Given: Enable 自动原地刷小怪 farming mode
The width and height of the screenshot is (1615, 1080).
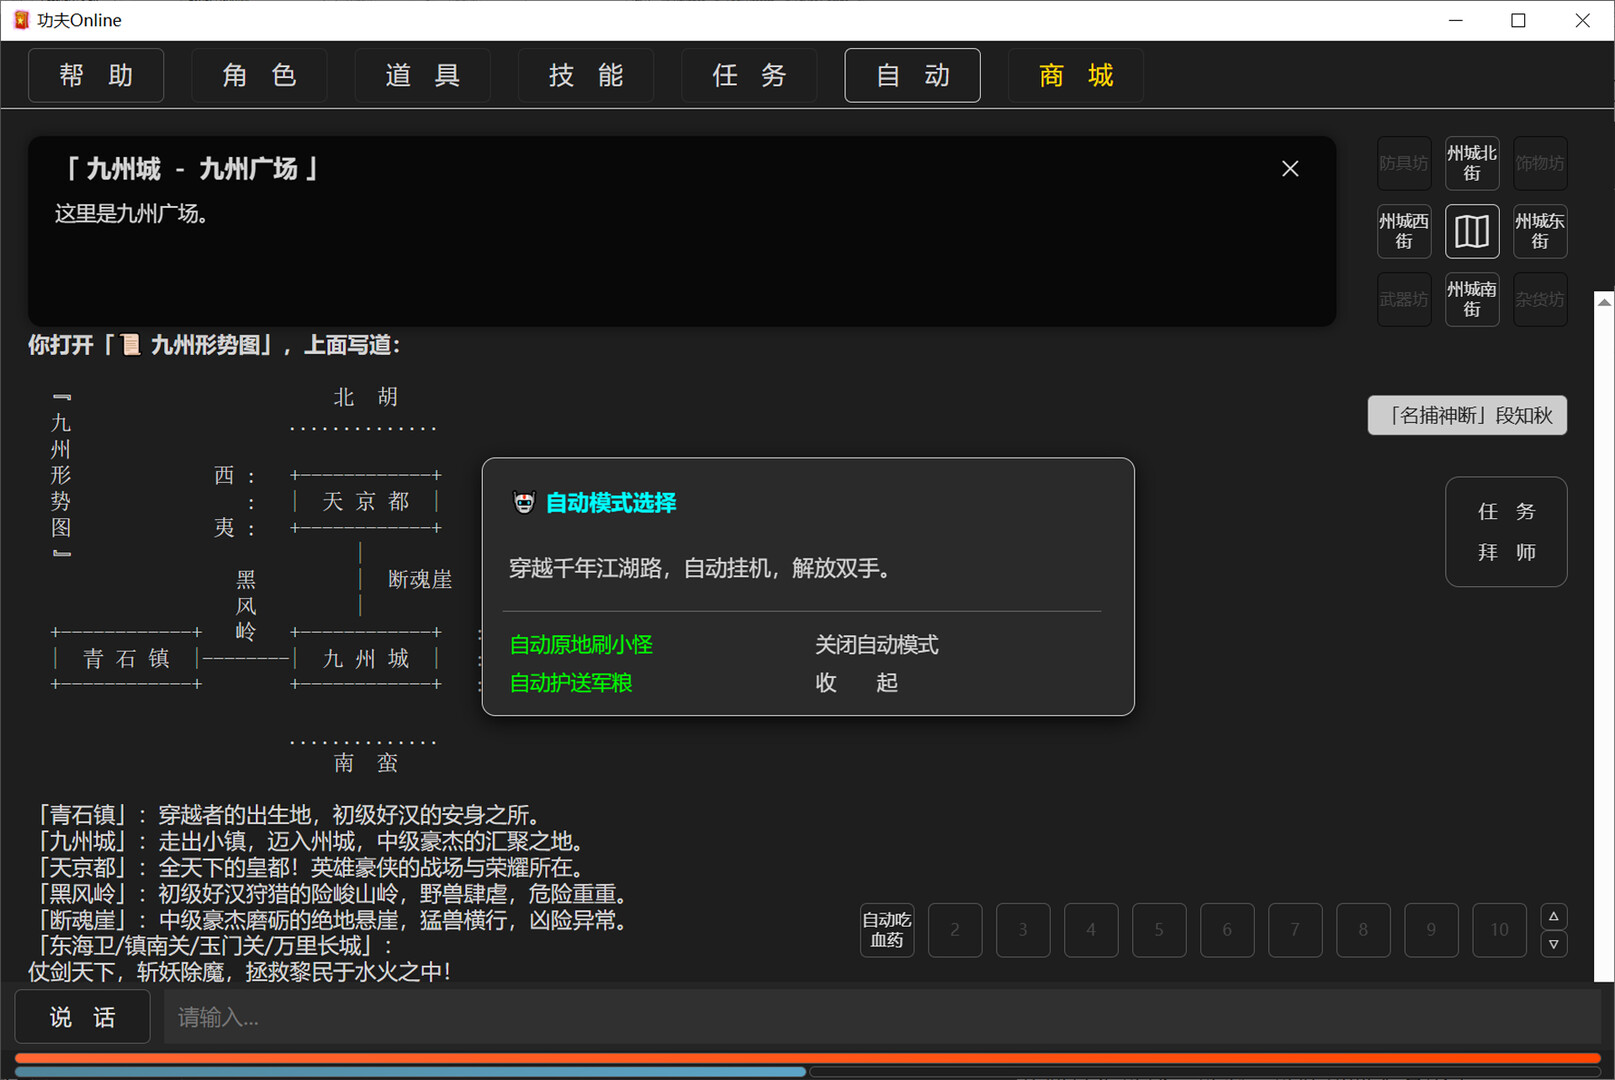Looking at the screenshot, I should click(x=581, y=644).
